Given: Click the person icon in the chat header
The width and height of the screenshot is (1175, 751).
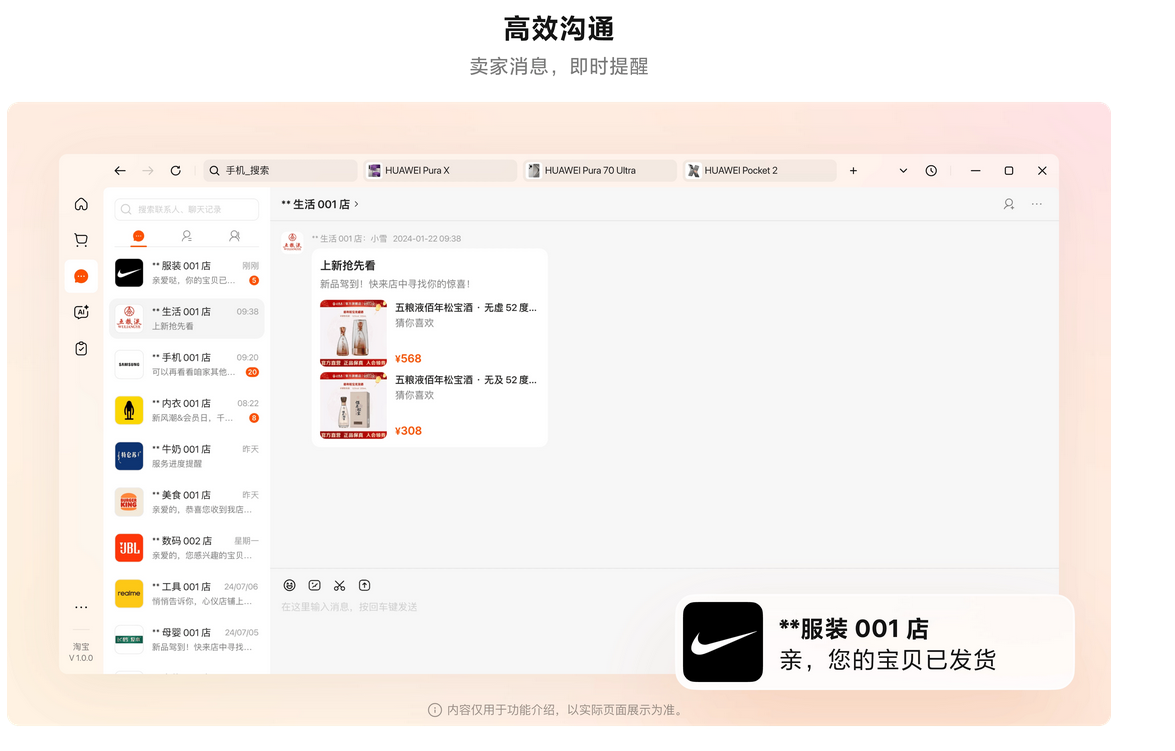Looking at the screenshot, I should (1009, 204).
